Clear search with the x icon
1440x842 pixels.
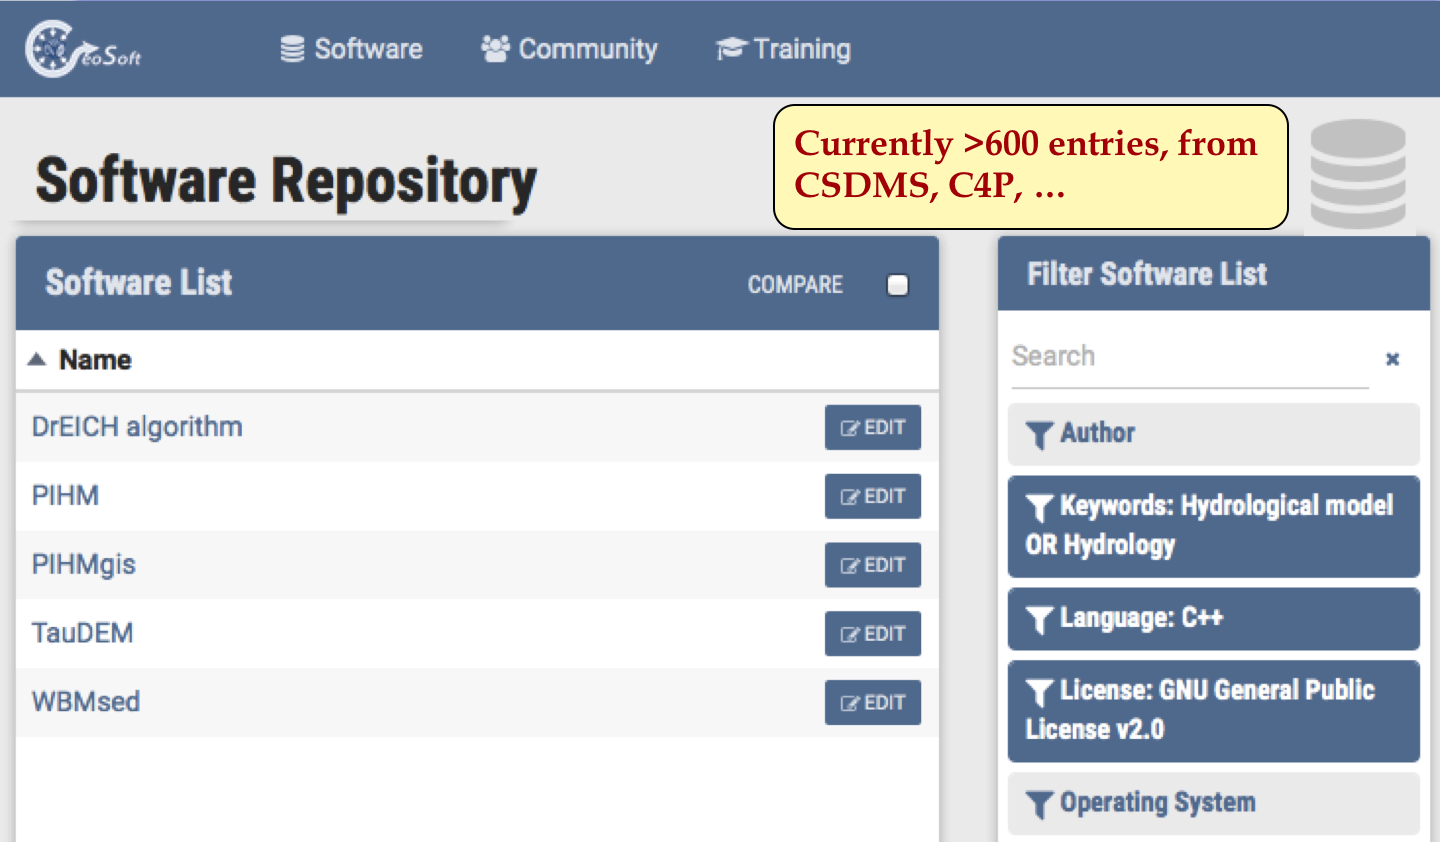pos(1392,359)
